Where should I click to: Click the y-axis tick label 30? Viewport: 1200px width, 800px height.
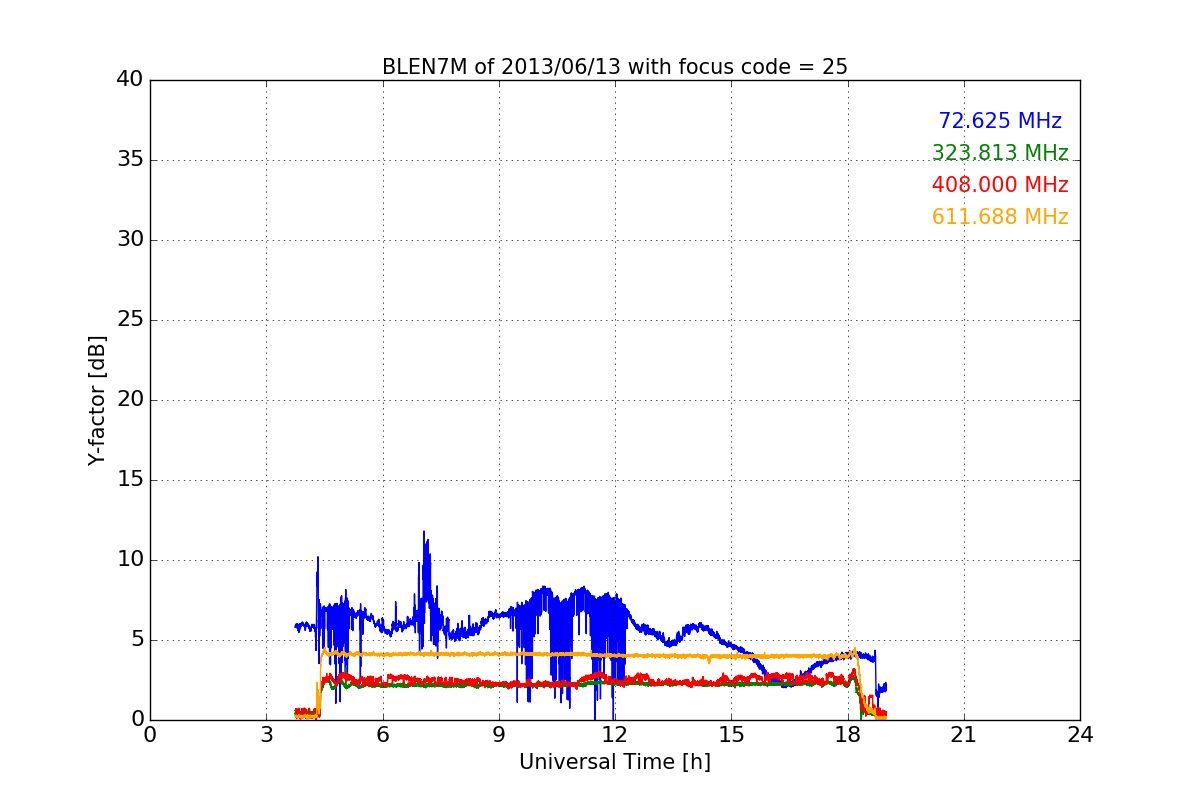130,240
